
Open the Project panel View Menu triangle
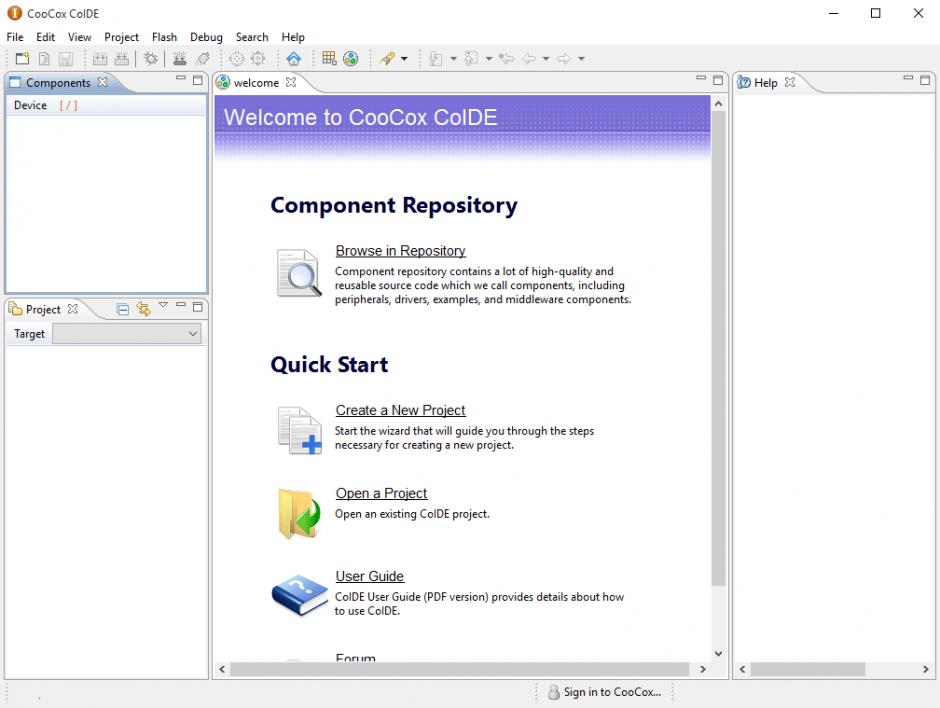point(163,305)
